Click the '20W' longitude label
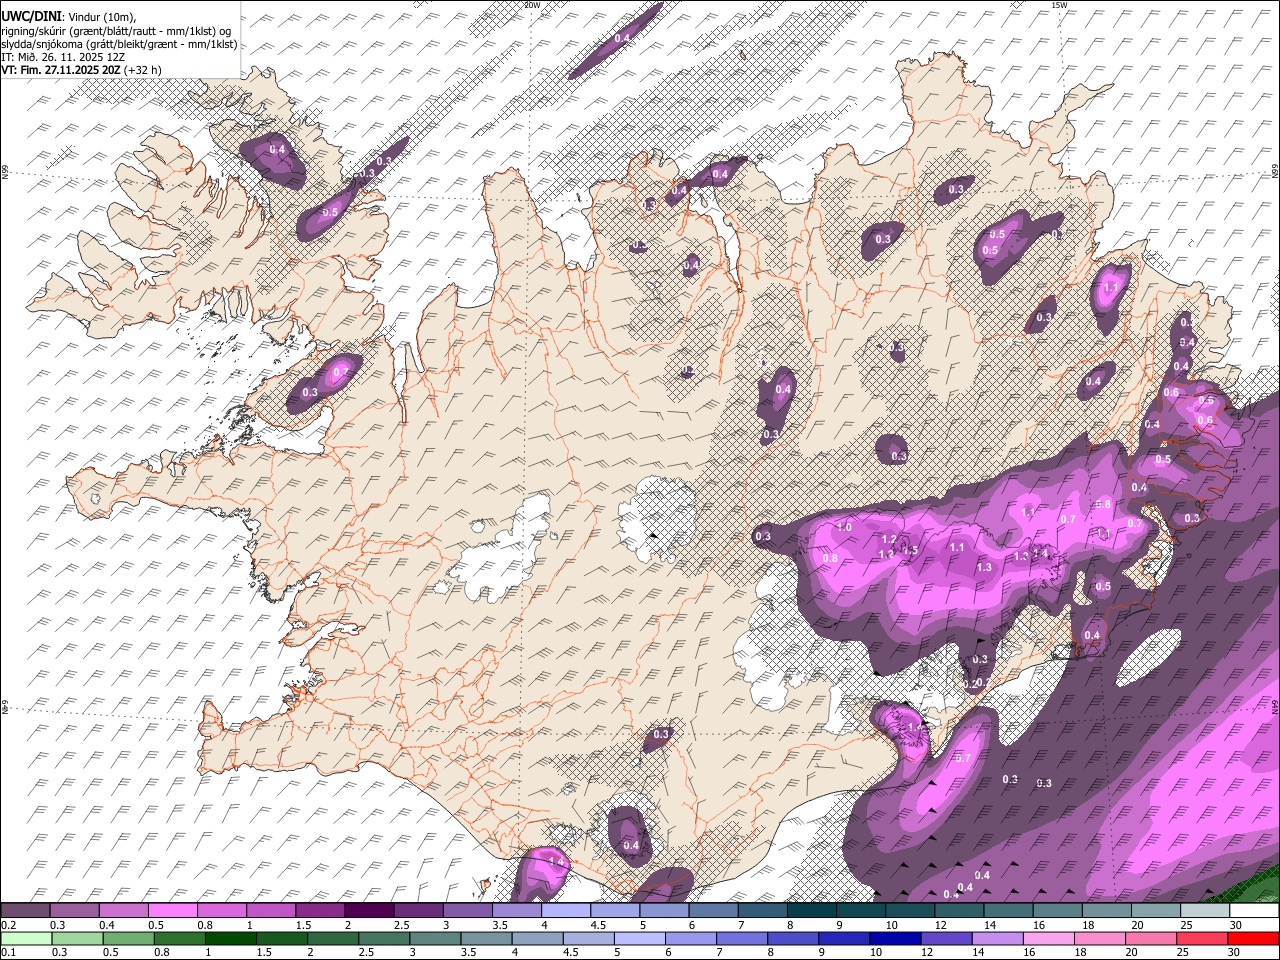 coord(532,5)
